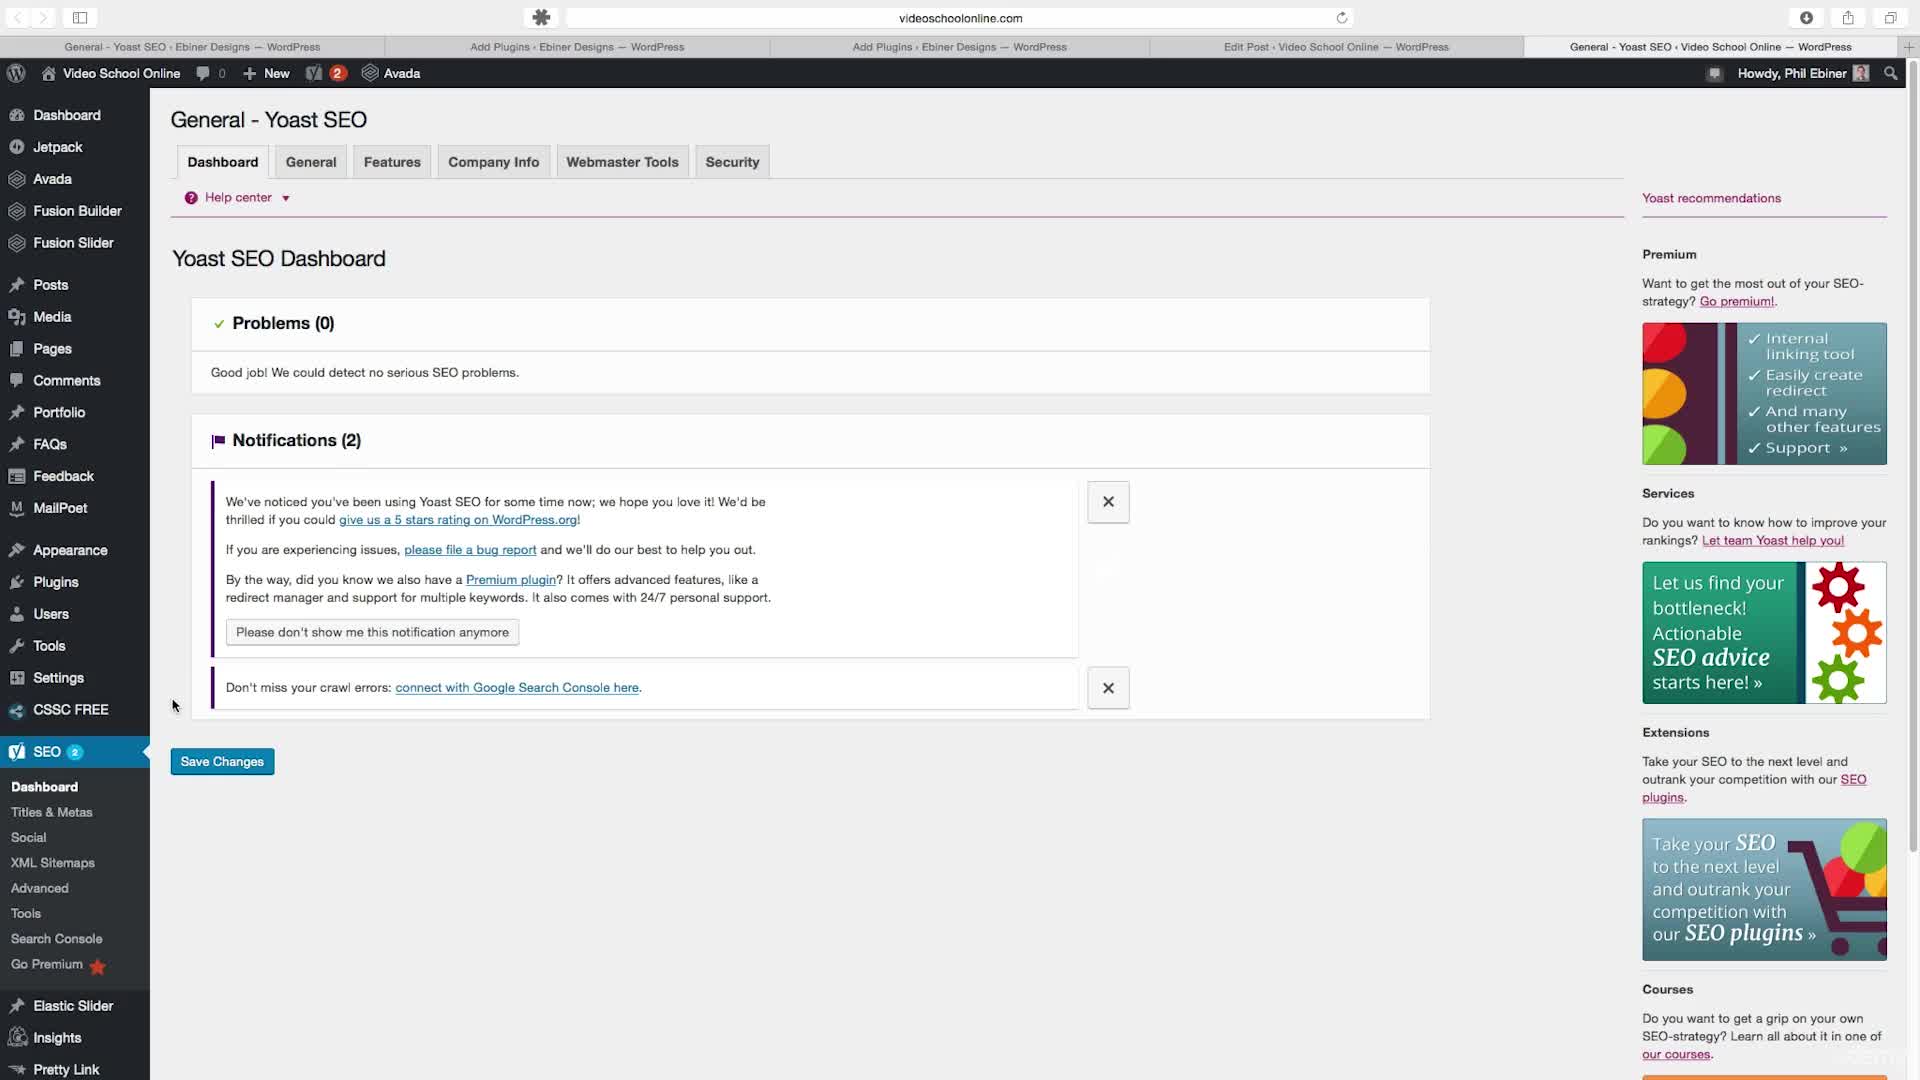Open browser downloads icon
1920x1080 pixels.
click(1806, 17)
